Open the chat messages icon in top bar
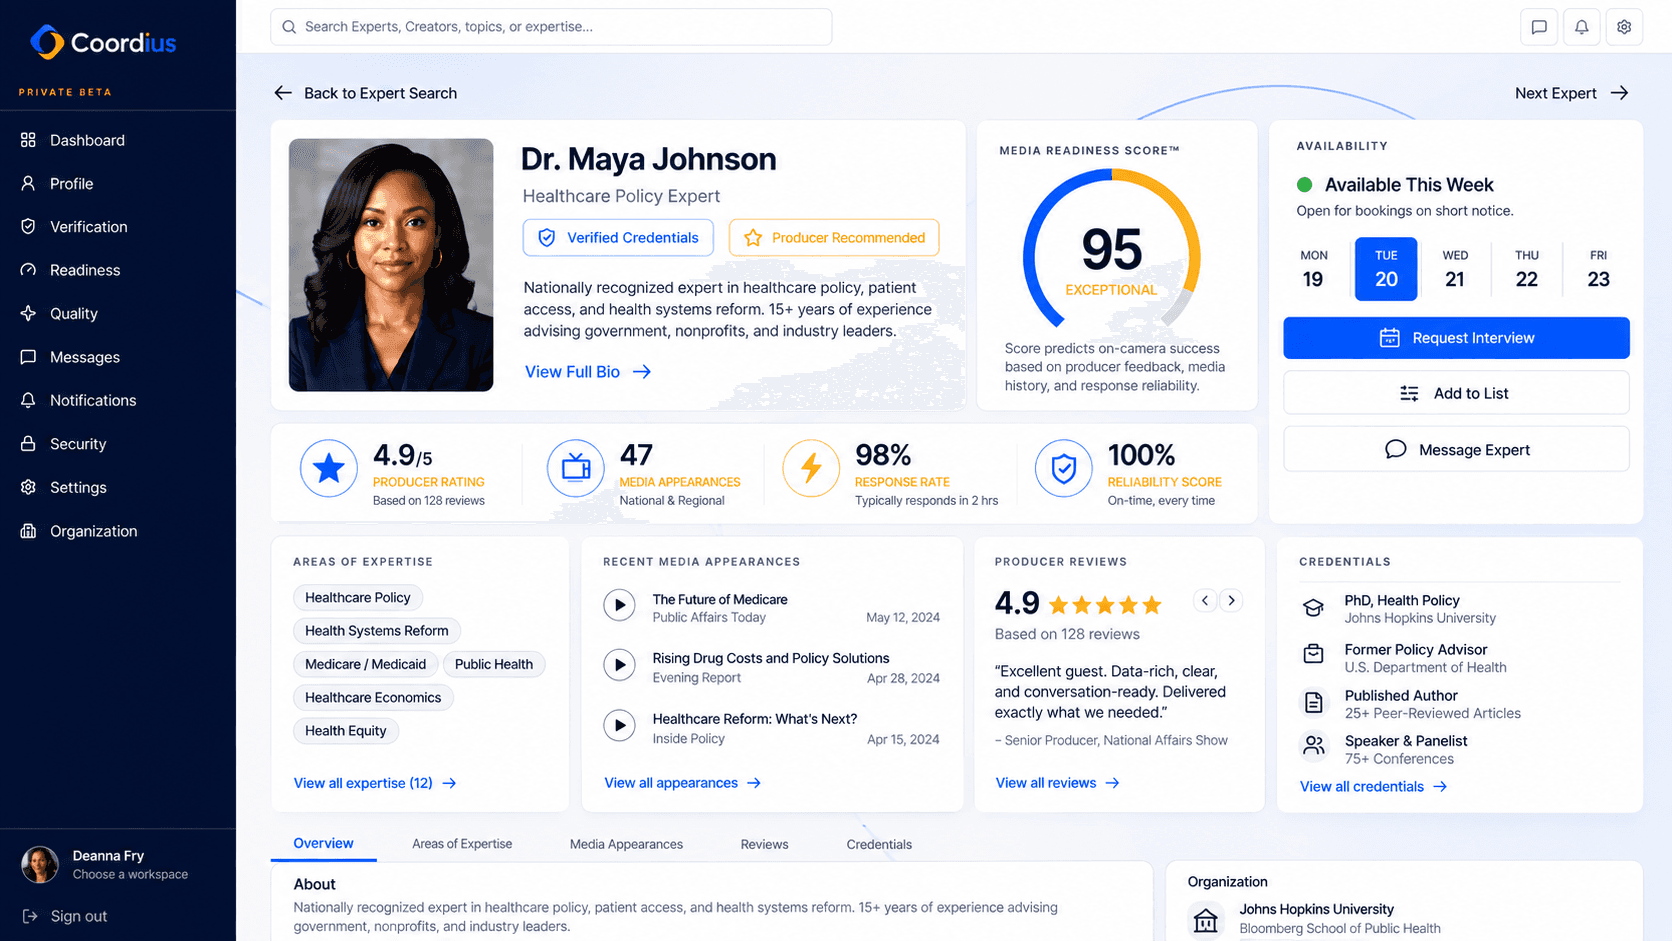Screen dimensions: 1672x941 tap(1539, 27)
